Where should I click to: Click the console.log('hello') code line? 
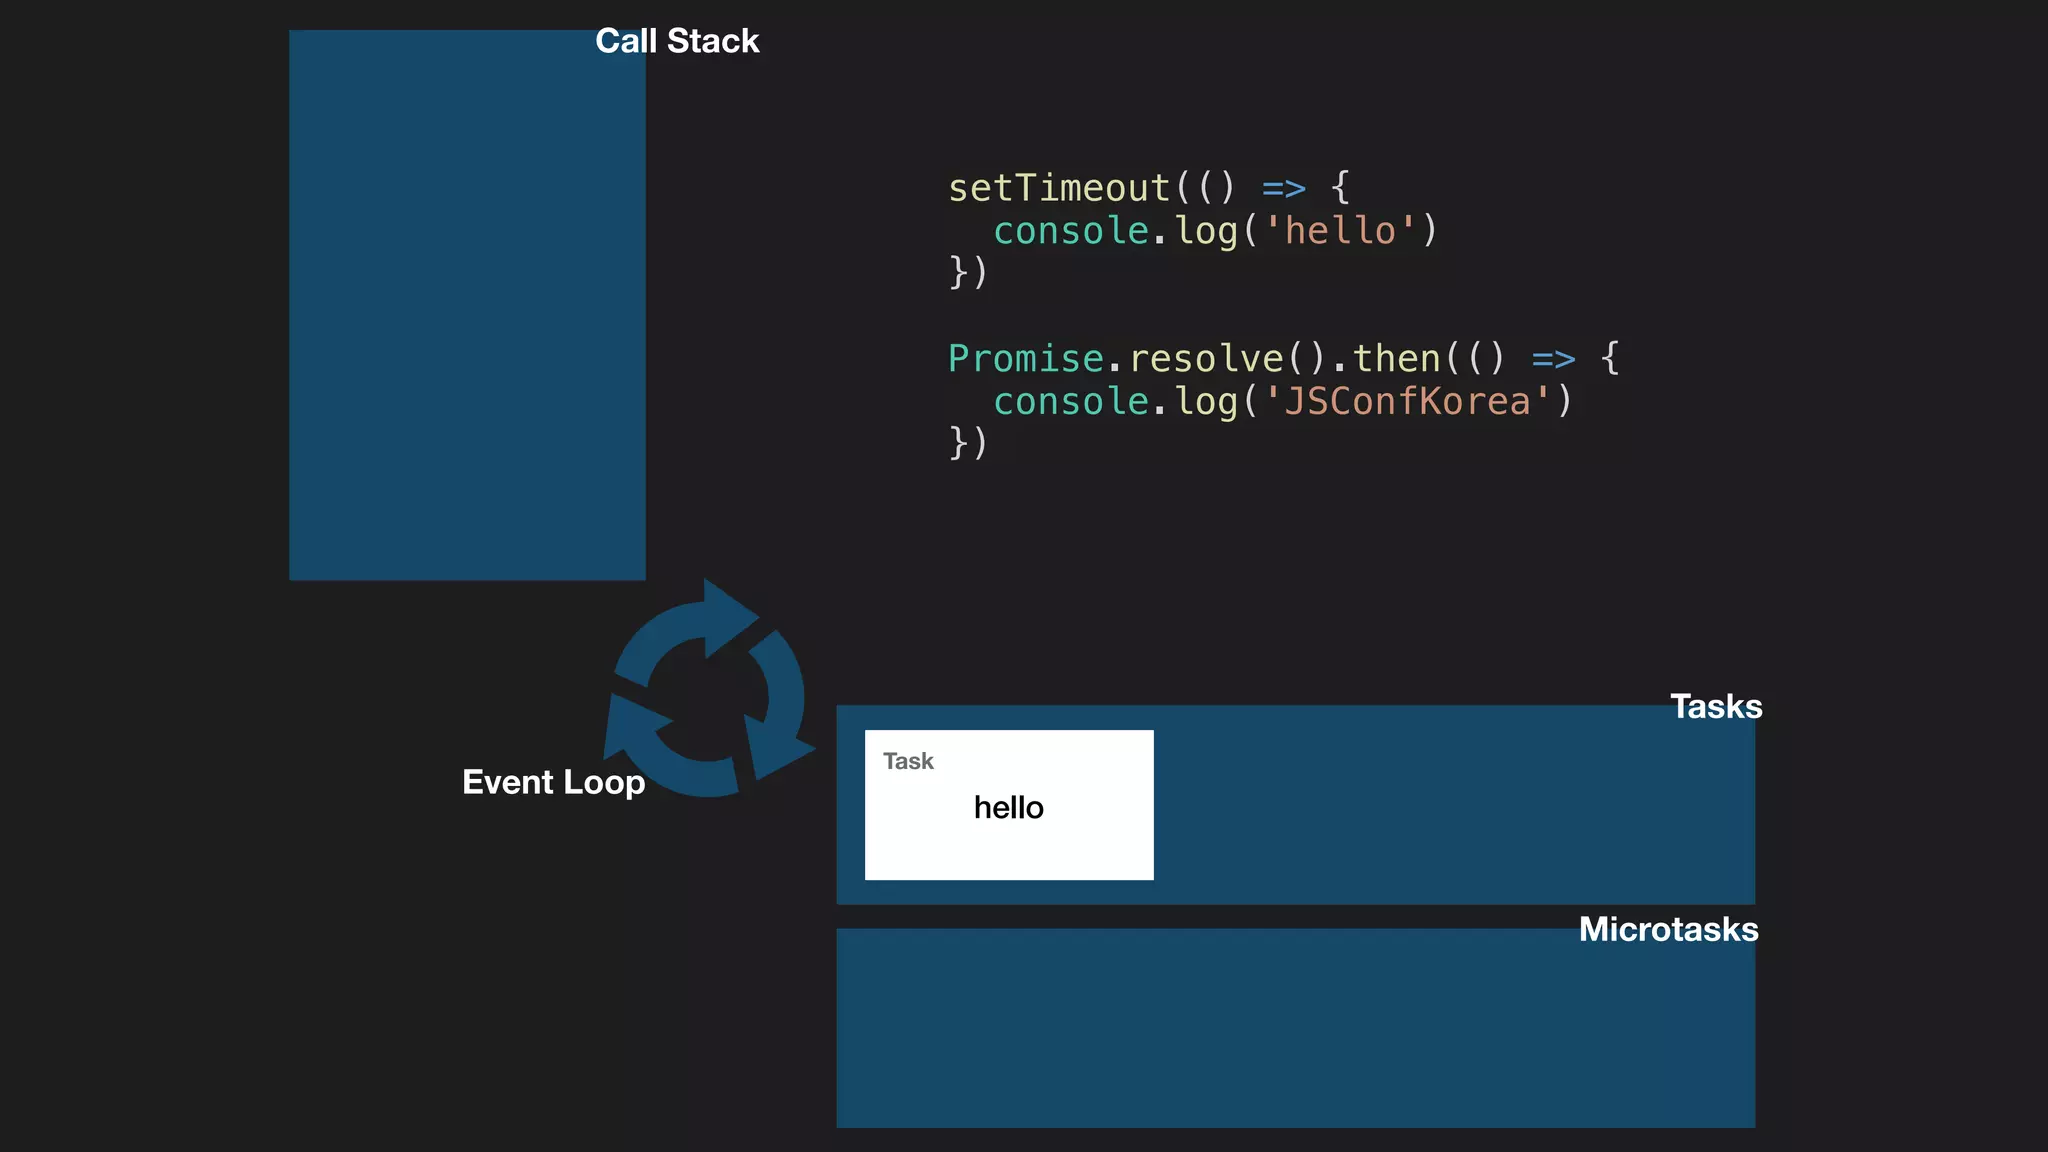(1215, 231)
